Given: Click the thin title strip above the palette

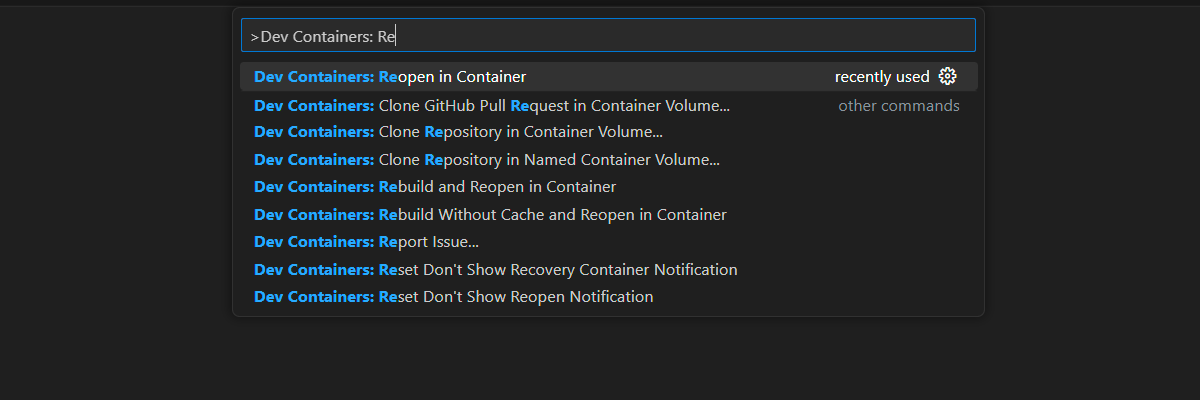Looking at the screenshot, I should click(x=600, y=3).
